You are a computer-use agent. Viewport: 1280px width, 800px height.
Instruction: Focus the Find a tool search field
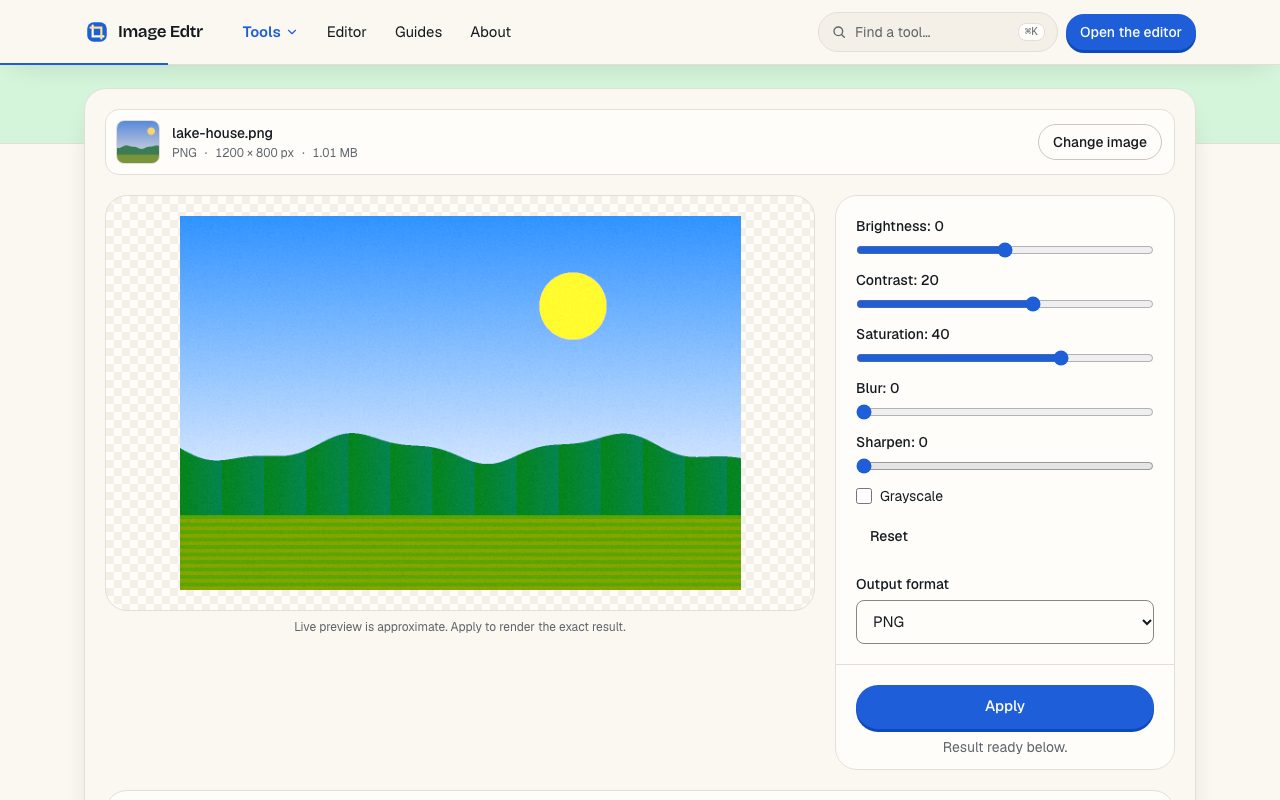tap(938, 32)
